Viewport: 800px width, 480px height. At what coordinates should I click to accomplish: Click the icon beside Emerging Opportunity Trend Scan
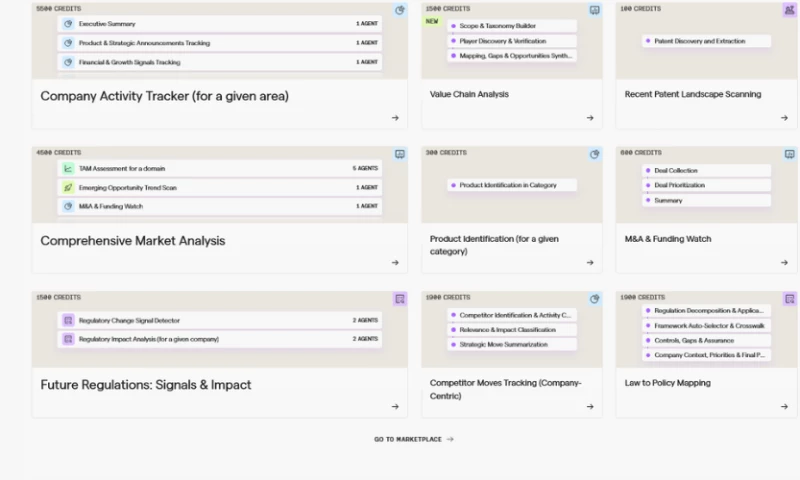click(x=68, y=187)
